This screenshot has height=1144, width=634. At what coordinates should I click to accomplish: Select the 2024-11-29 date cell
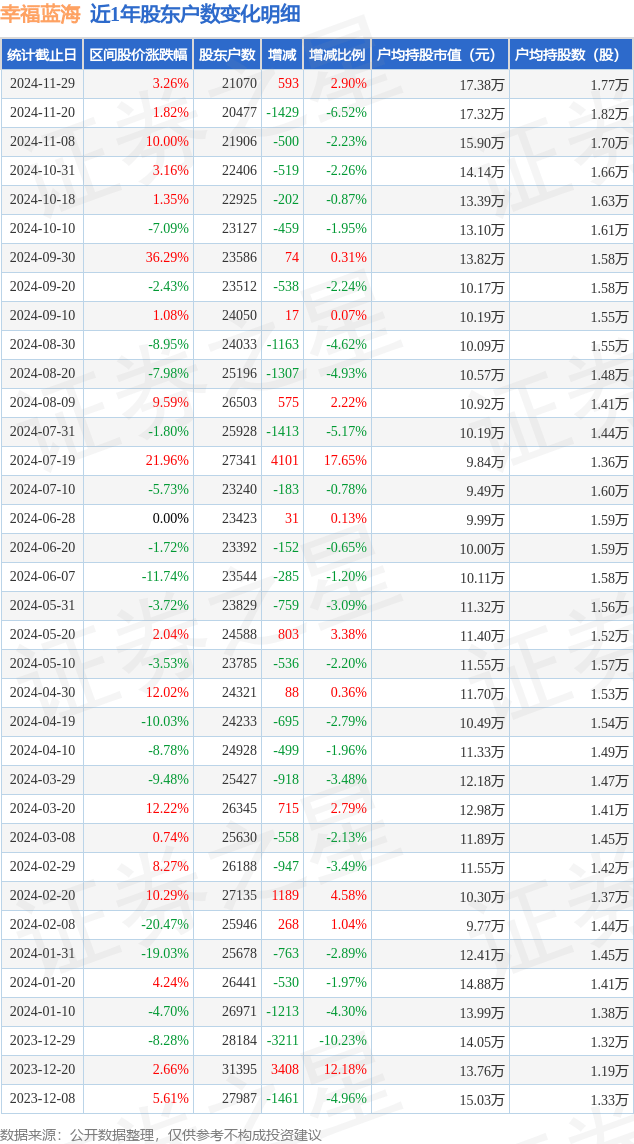point(42,84)
